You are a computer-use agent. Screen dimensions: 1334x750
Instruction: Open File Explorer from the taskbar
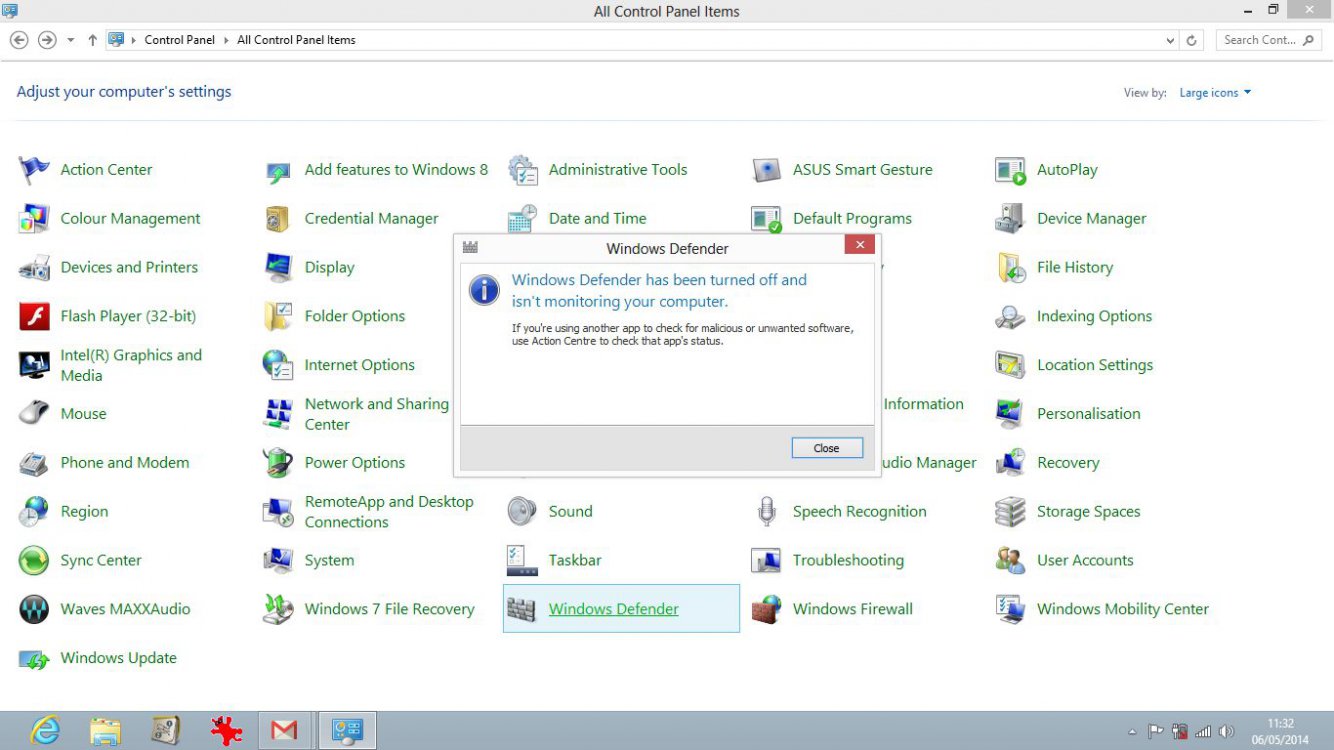tap(105, 731)
